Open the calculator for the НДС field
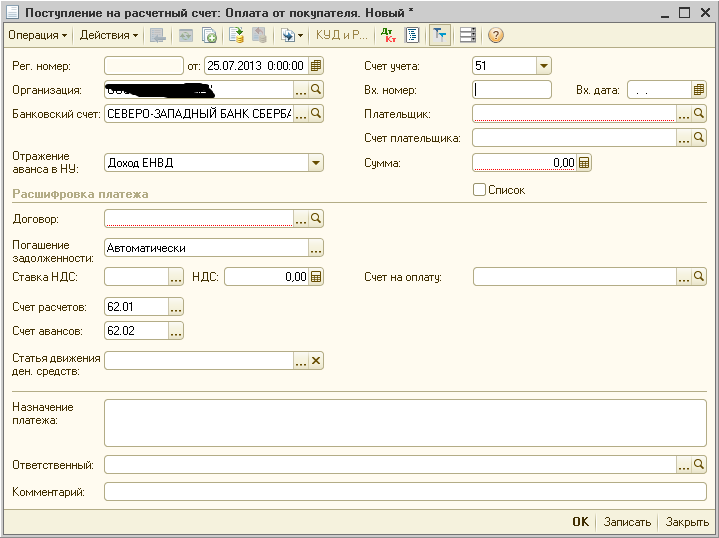Viewport: 719px width, 538px height. coord(316,277)
